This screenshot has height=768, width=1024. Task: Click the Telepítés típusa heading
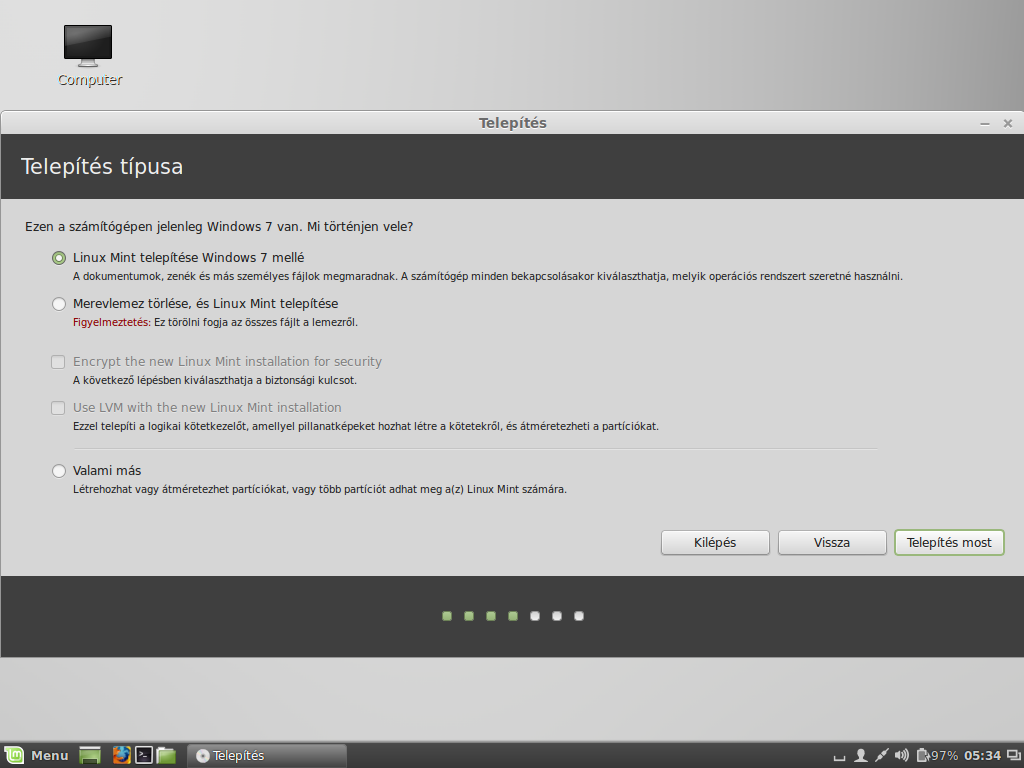tap(102, 167)
